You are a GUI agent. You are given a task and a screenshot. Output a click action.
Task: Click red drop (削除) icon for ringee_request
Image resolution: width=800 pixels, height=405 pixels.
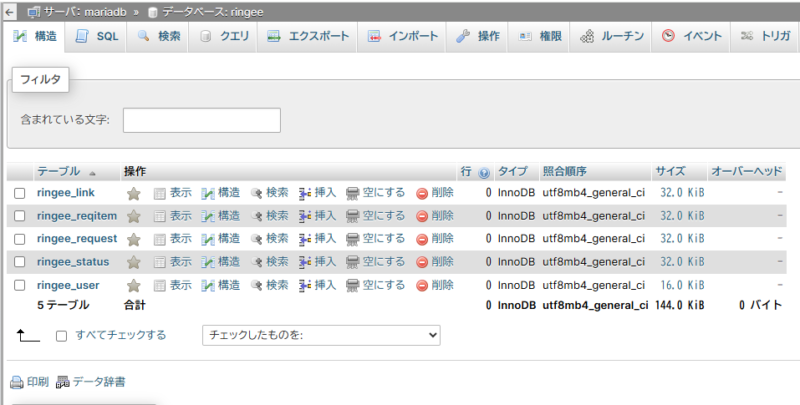(x=422, y=239)
